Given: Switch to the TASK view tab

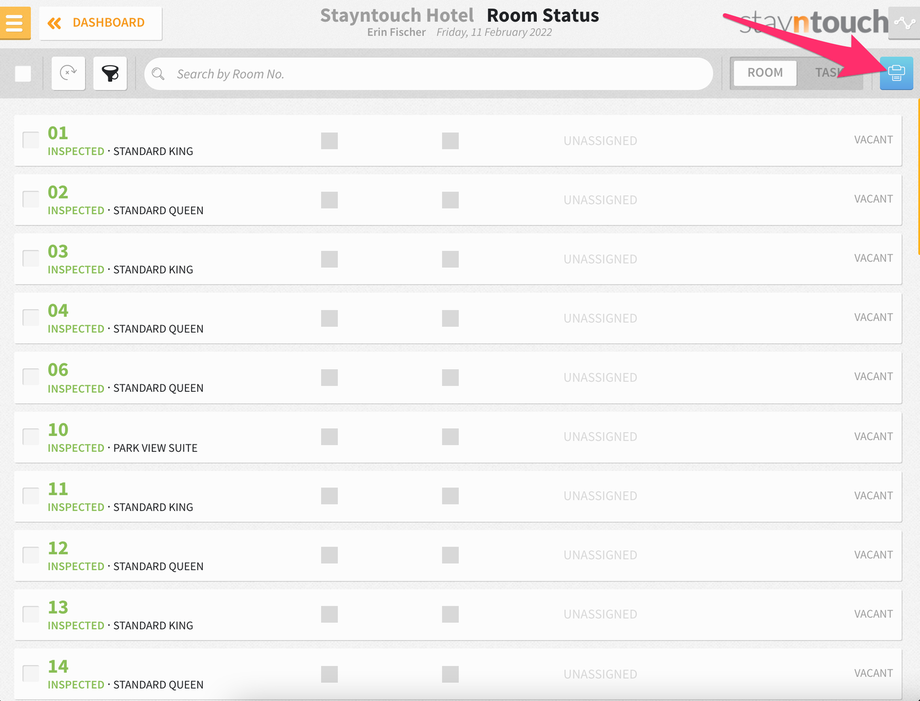Looking at the screenshot, I should click(x=830, y=73).
